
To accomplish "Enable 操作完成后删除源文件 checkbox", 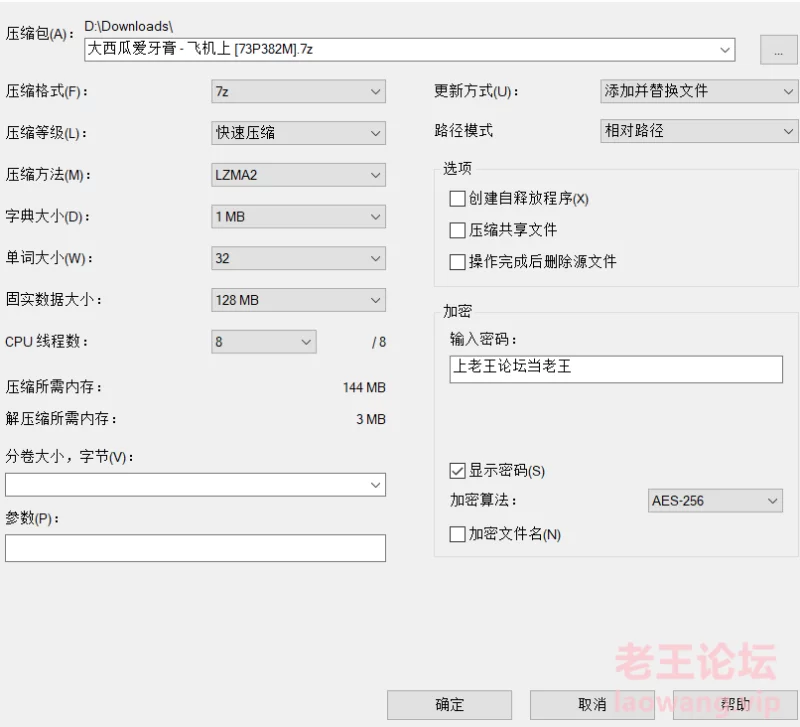I will tap(458, 262).
